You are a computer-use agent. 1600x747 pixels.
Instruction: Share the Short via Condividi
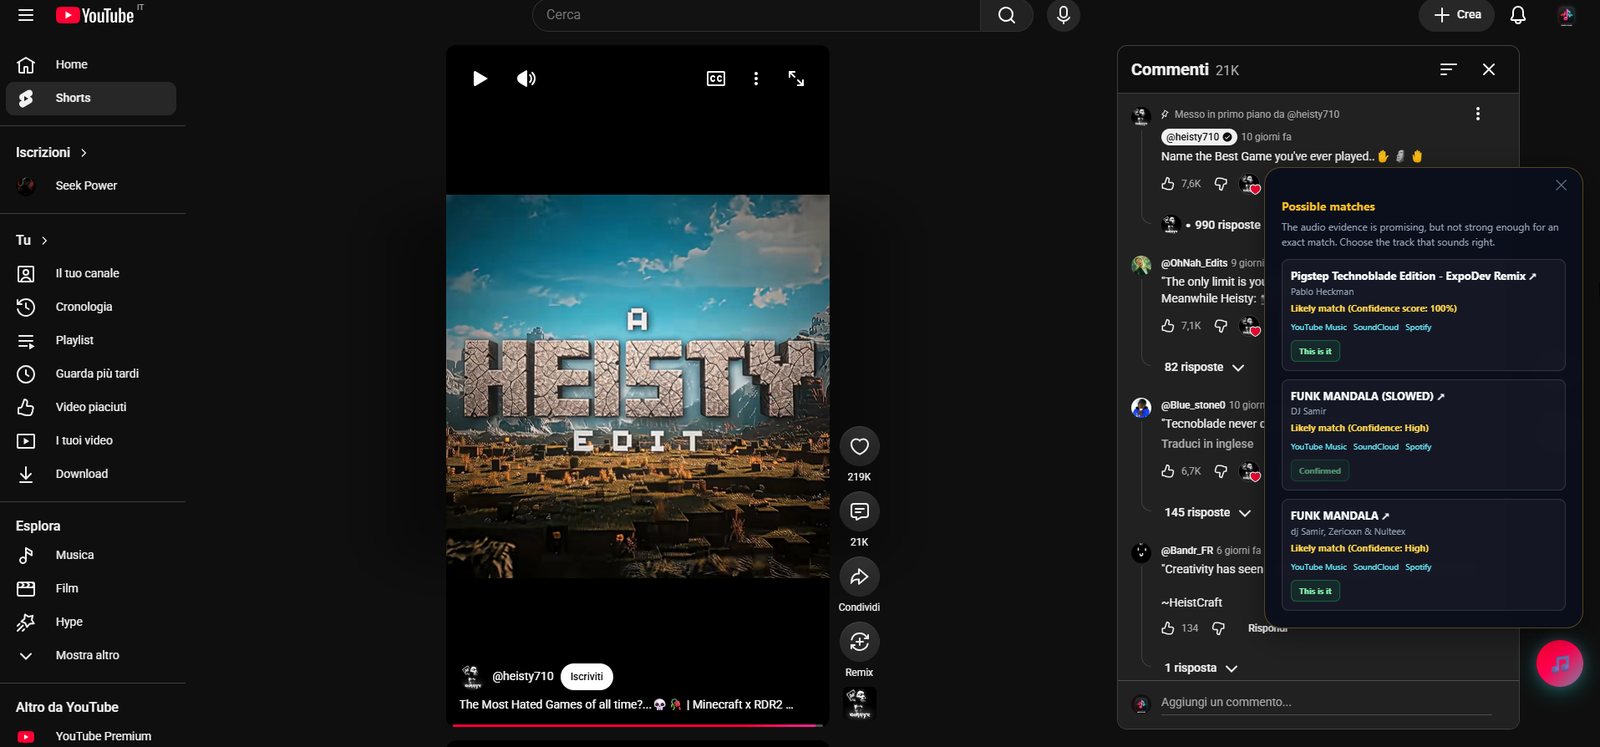pyautogui.click(x=859, y=577)
